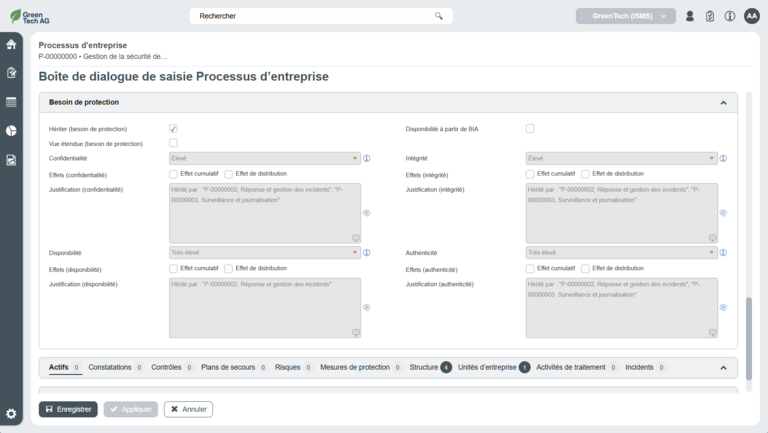Click the edit document sidebar icon
The width and height of the screenshot is (768, 433).
tap(11, 73)
